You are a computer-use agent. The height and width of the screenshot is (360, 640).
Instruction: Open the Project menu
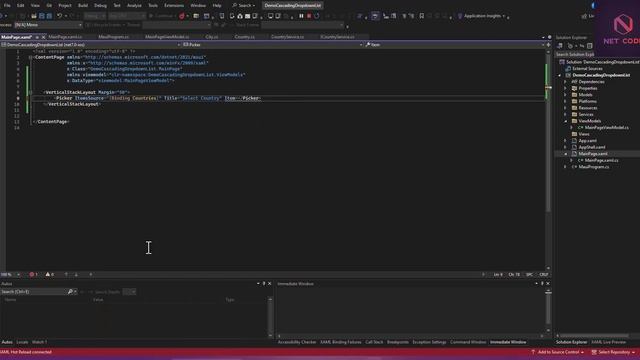coord(64,5)
